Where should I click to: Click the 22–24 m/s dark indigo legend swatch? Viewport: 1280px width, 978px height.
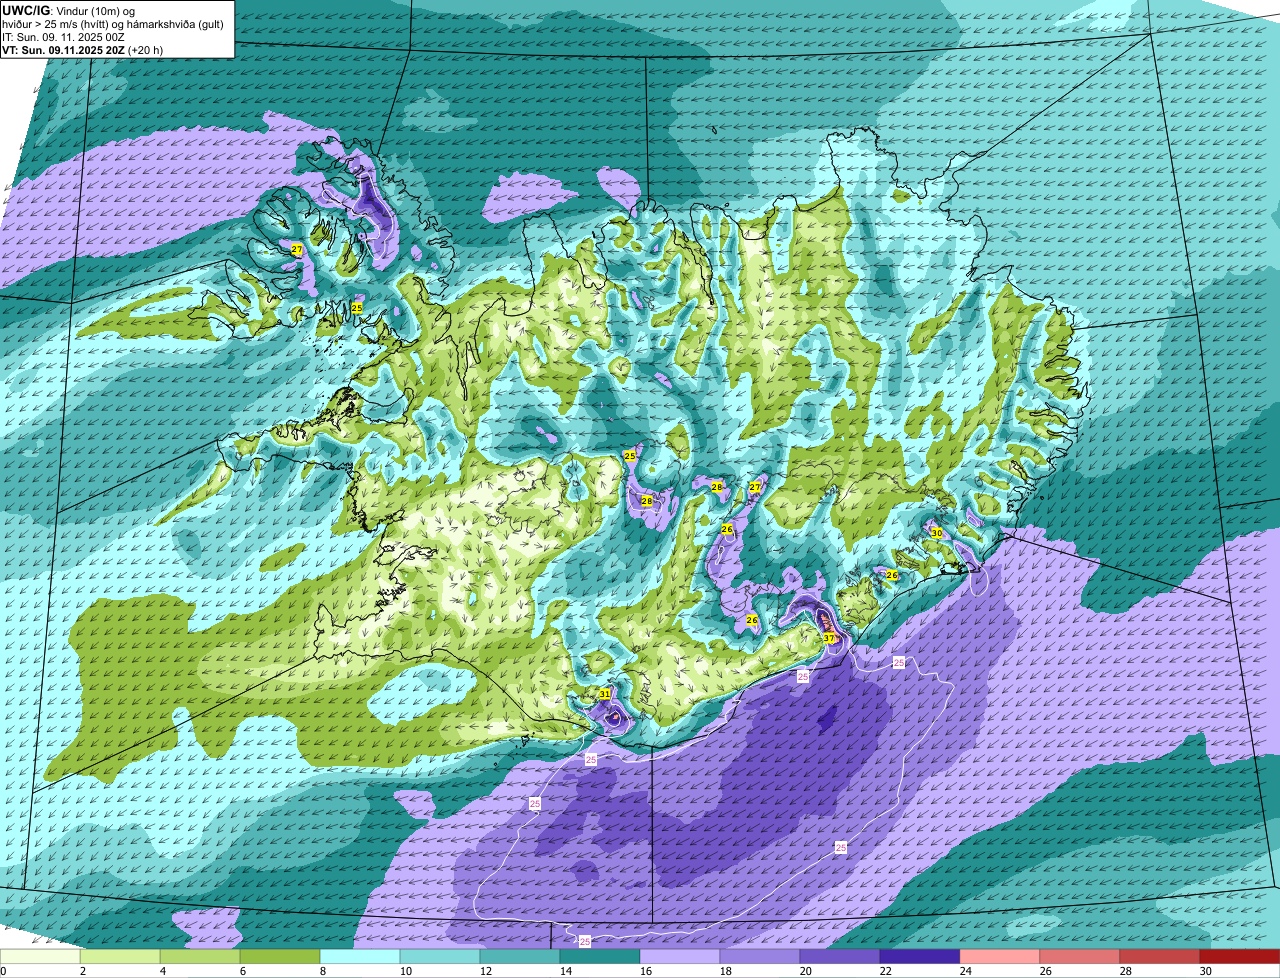click(920, 957)
